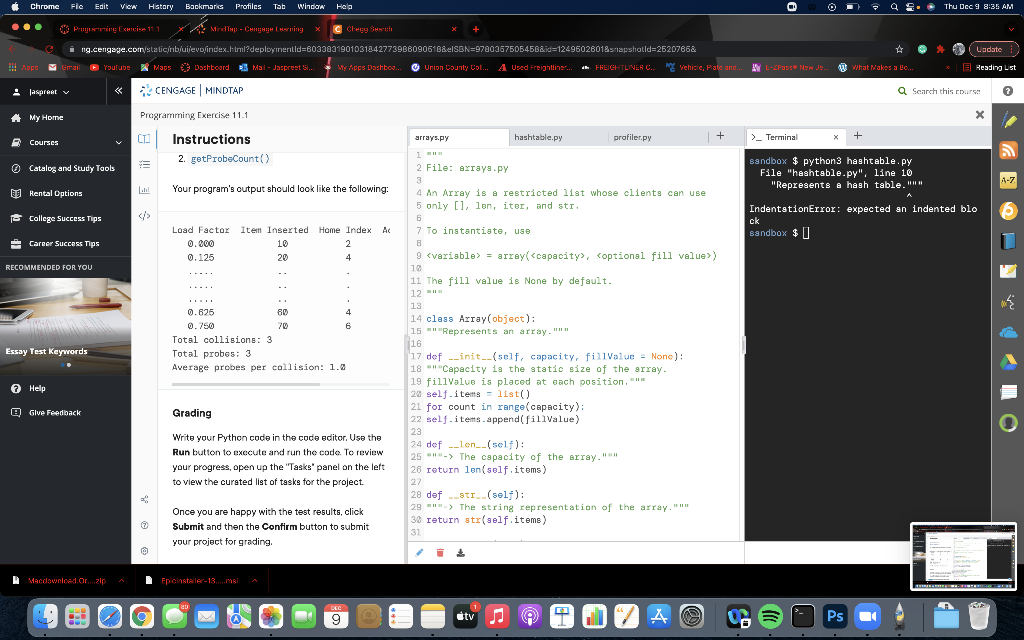
Task: Click the pencil rename icon below editor
Action: (x=419, y=551)
